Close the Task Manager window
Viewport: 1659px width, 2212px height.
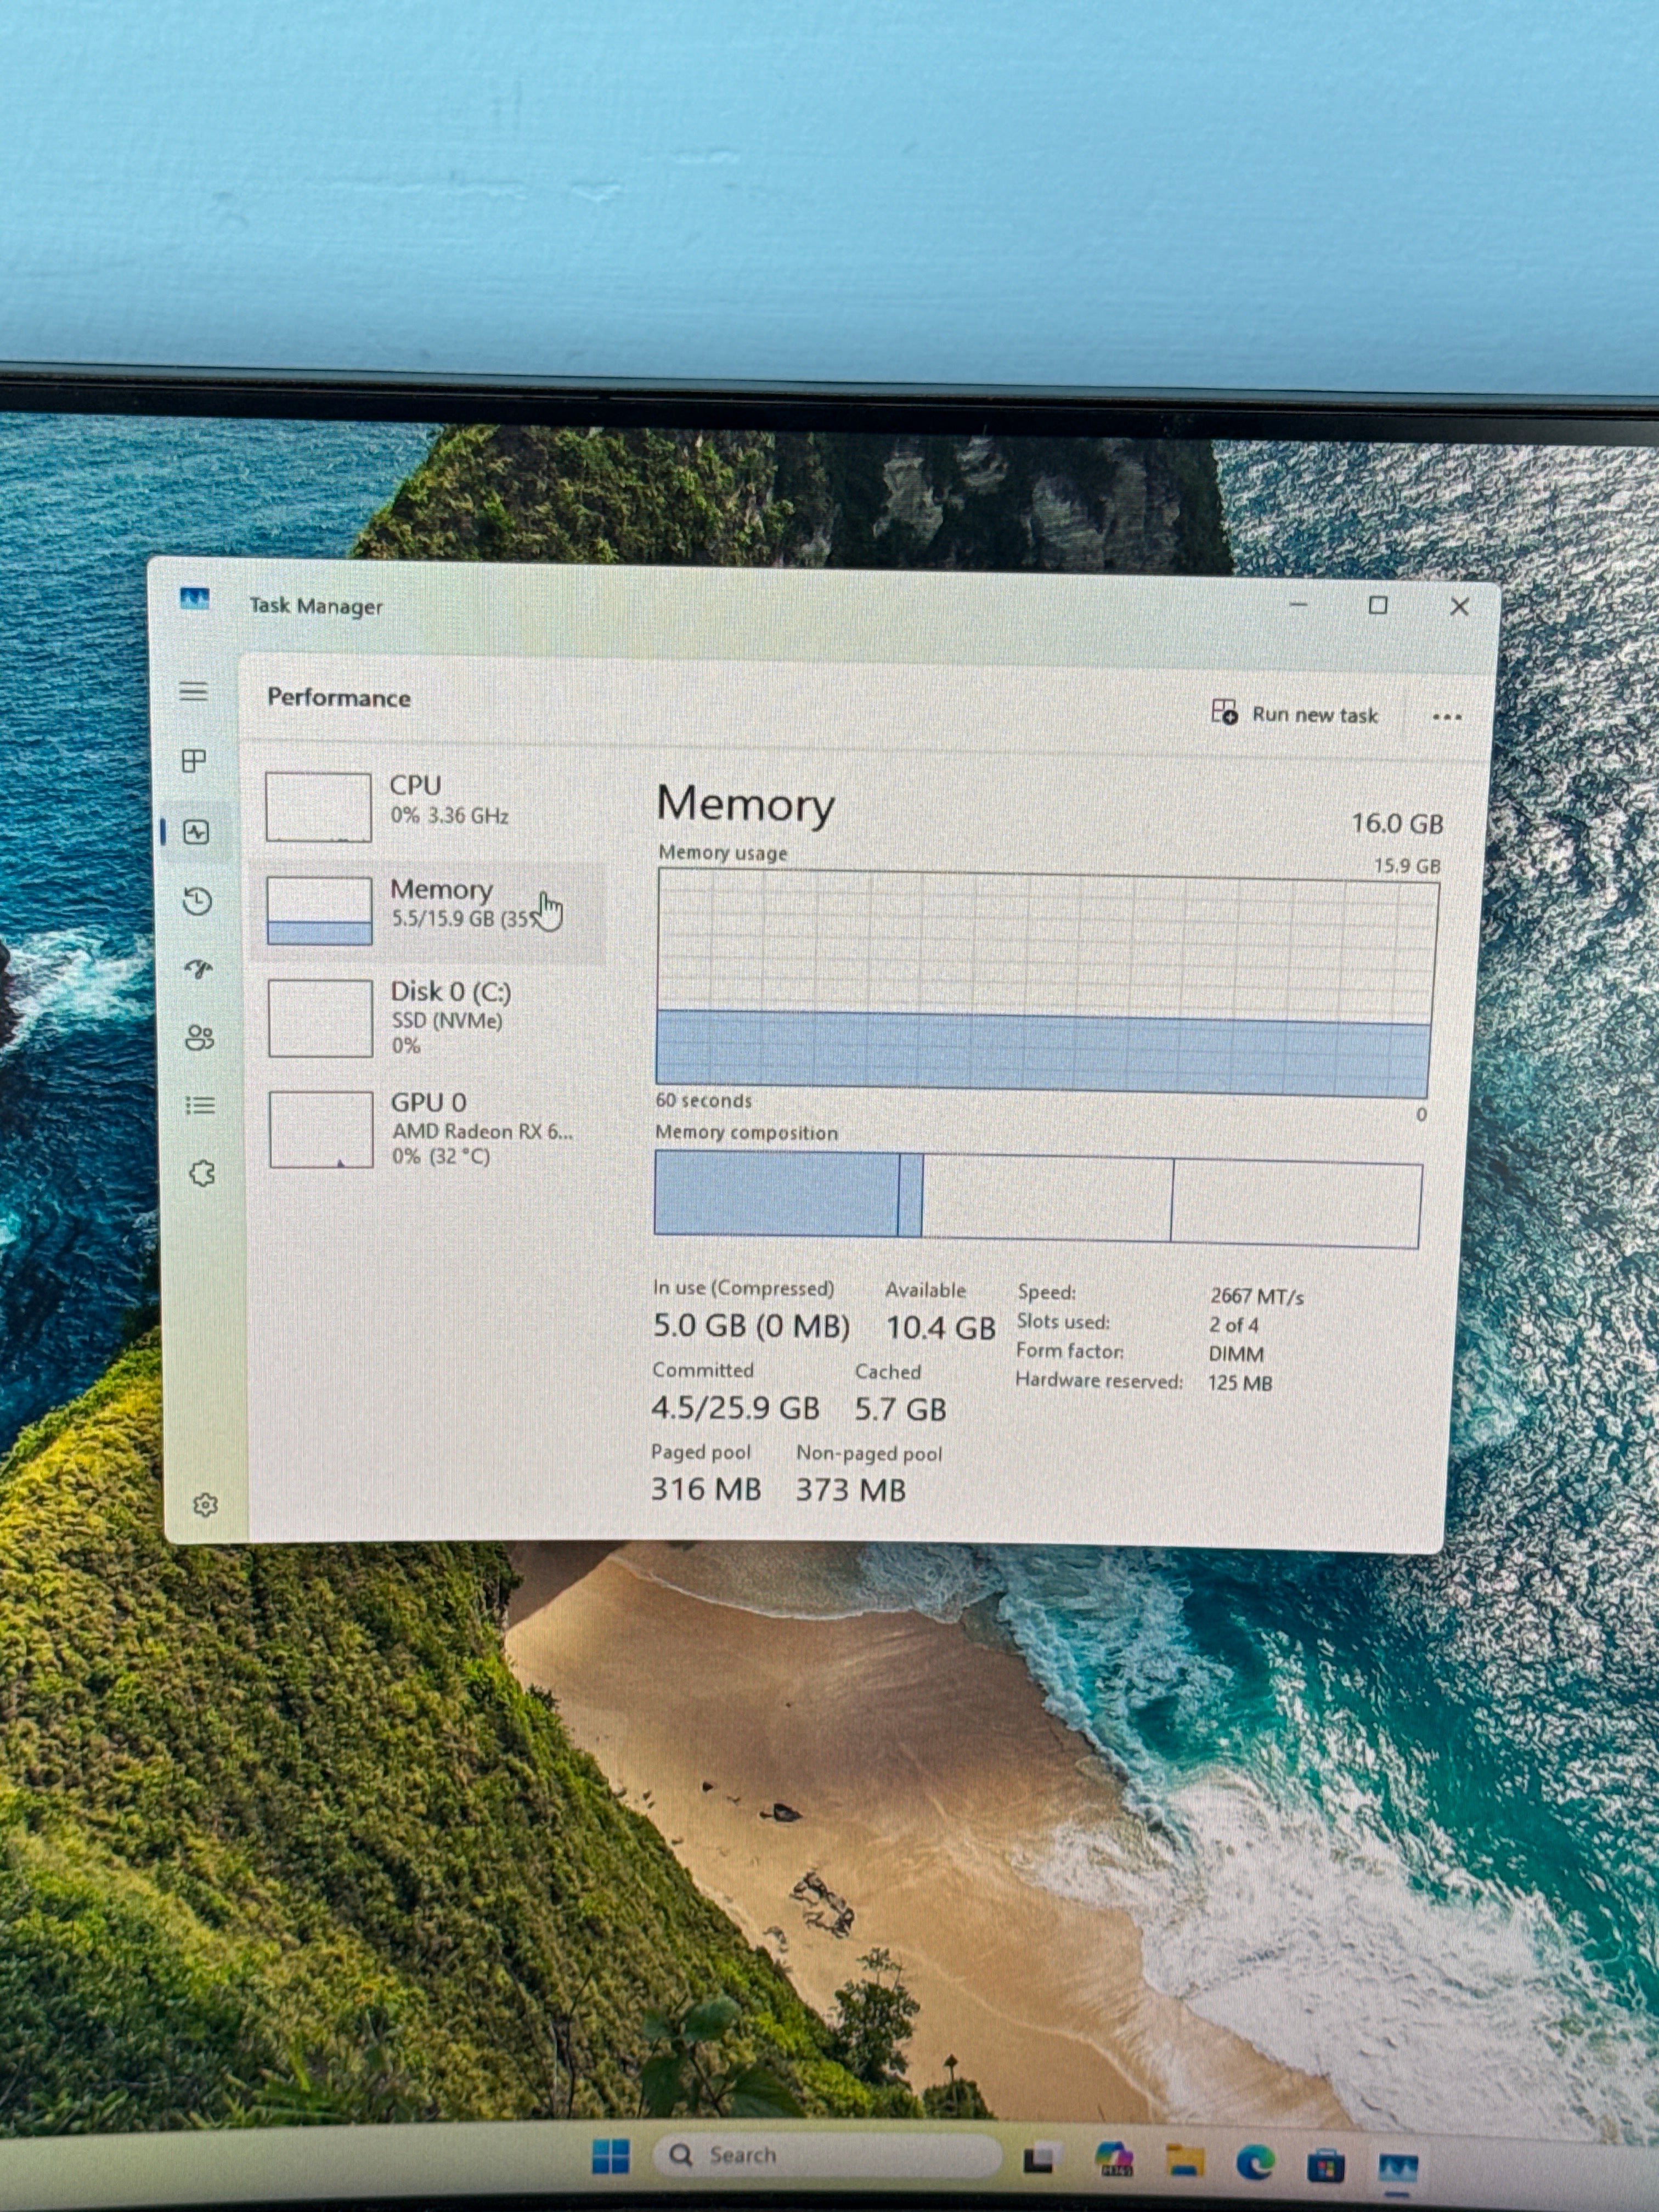1459,606
